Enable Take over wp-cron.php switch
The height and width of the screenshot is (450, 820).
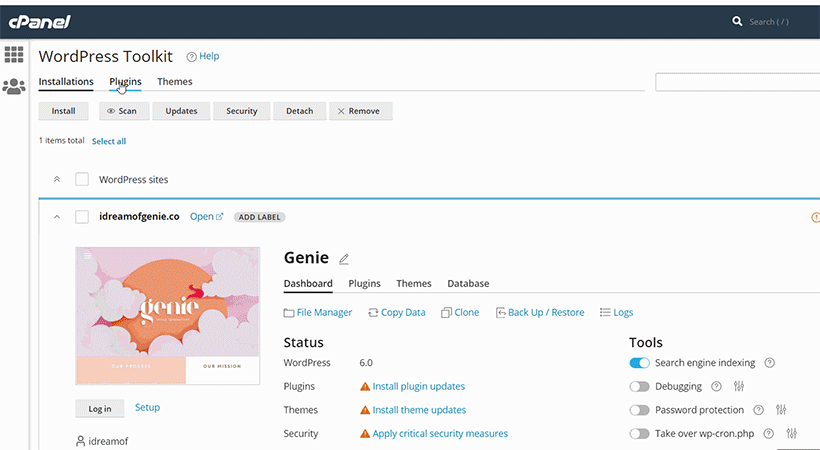(x=639, y=433)
